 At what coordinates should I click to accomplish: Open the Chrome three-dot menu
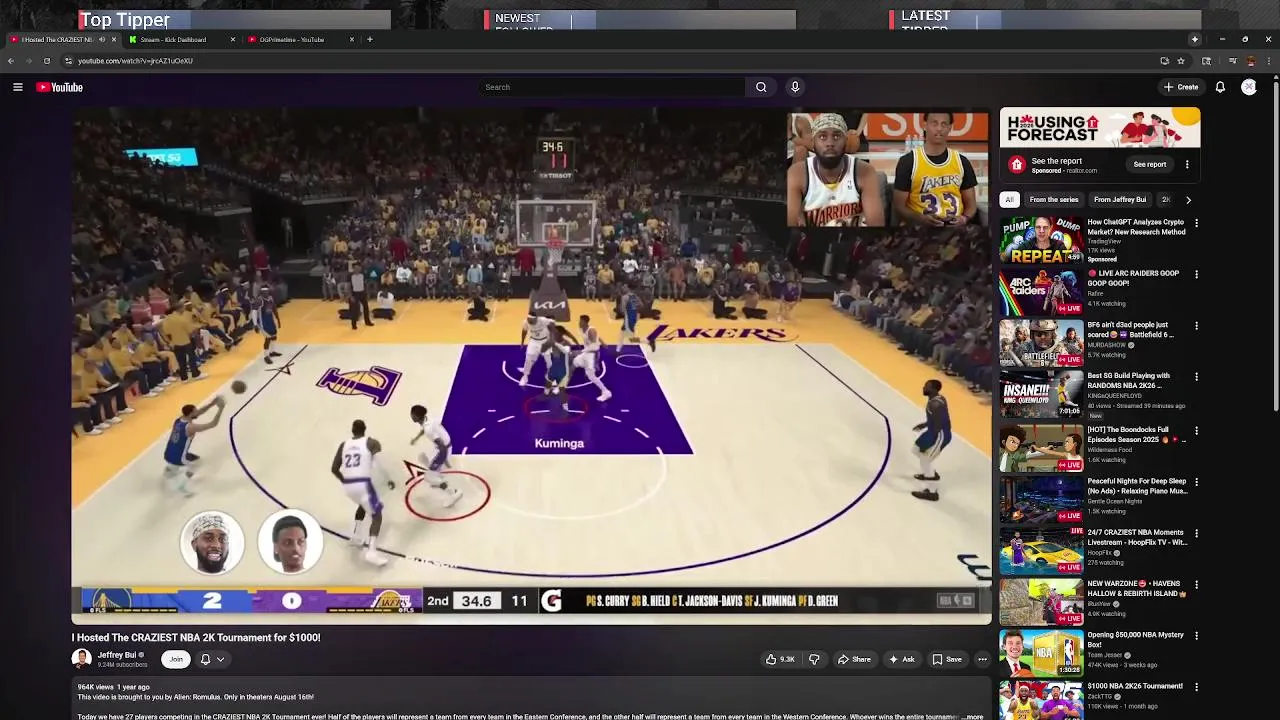(x=1268, y=61)
